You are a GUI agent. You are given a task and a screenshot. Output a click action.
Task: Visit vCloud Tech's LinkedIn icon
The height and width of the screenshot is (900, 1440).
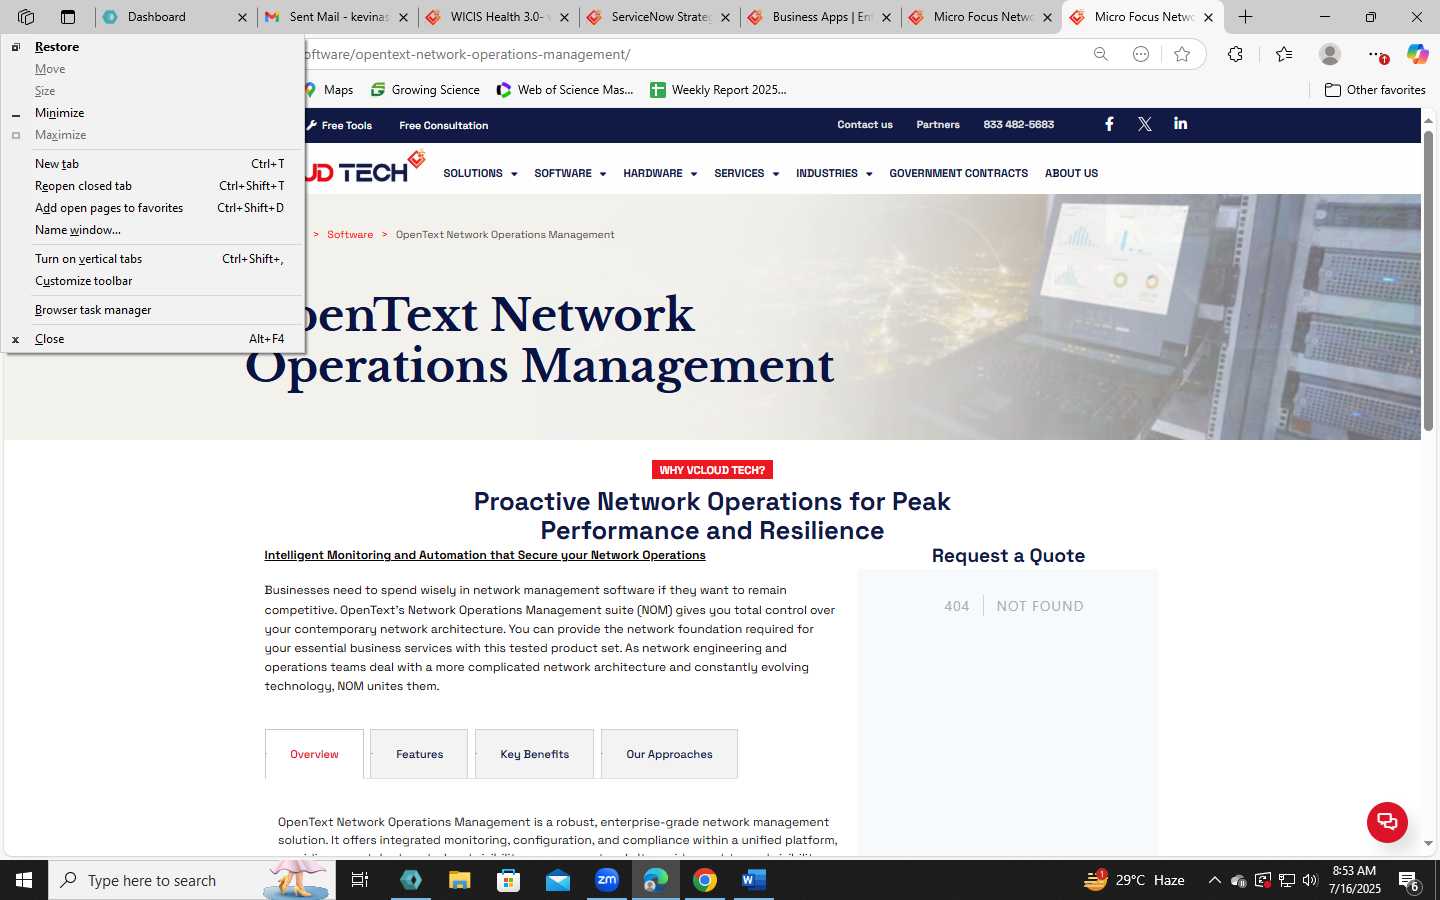tap(1181, 124)
